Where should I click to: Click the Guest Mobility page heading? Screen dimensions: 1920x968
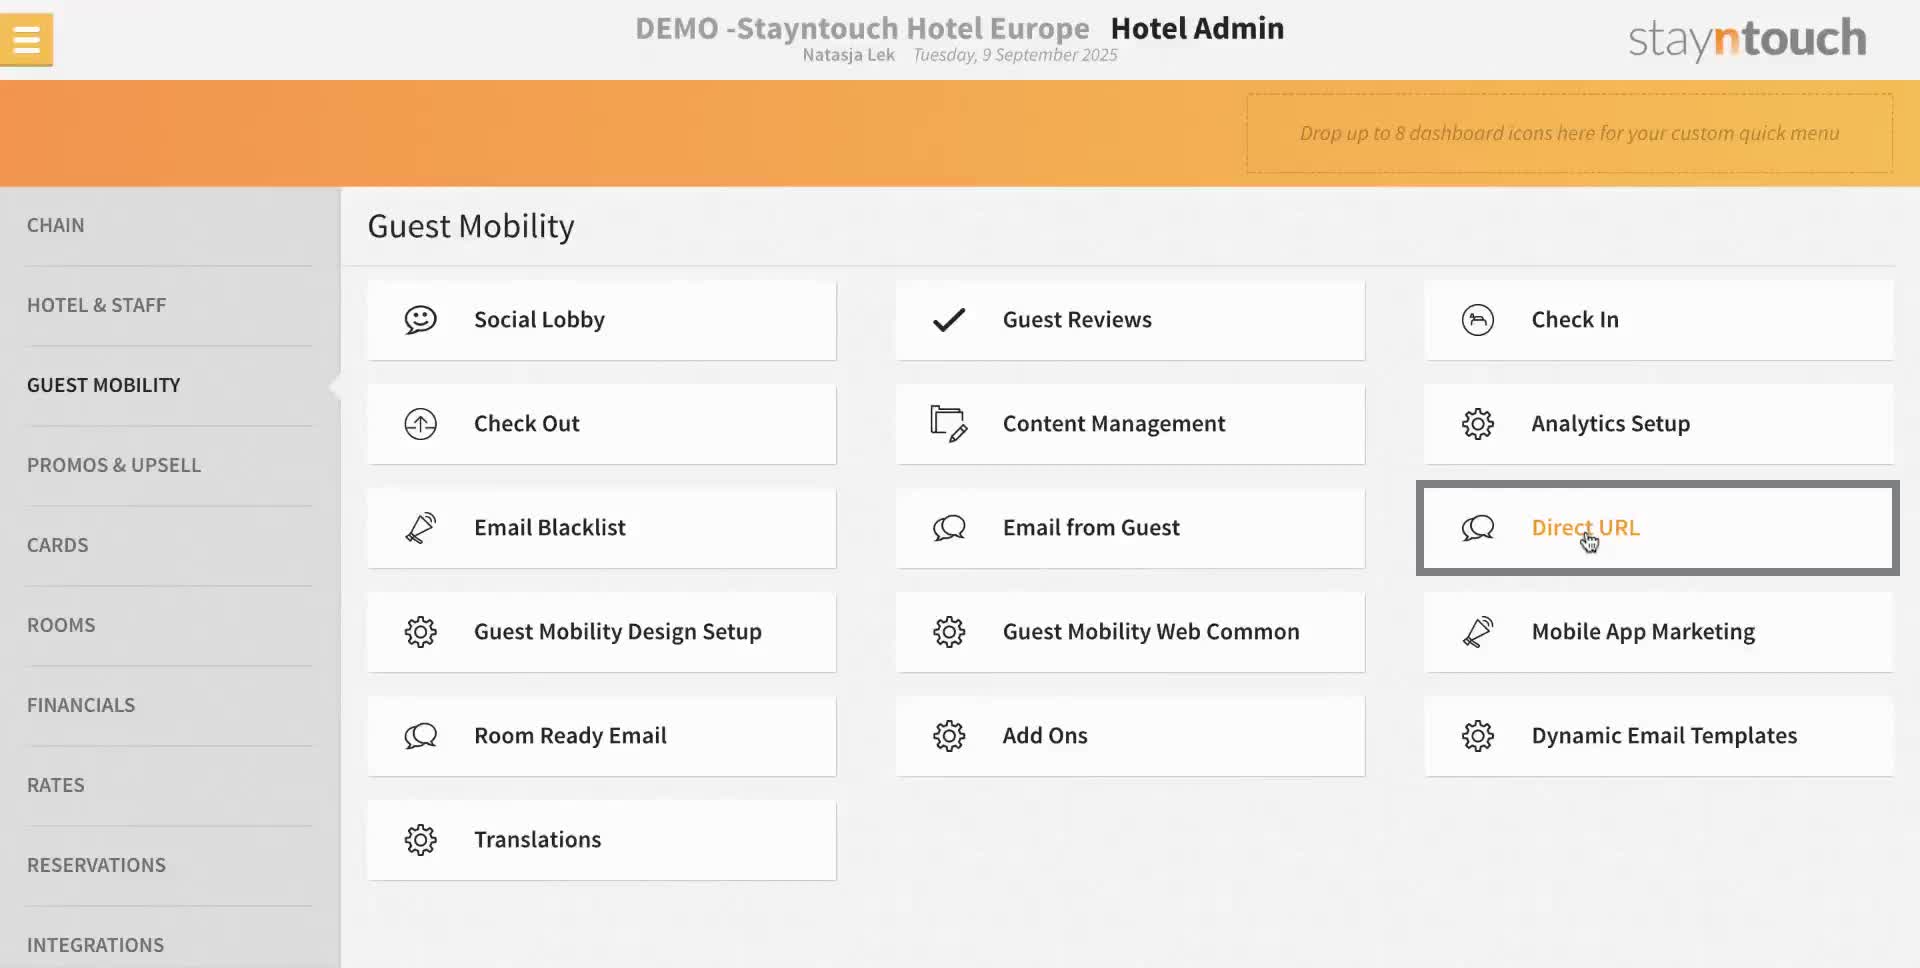pyautogui.click(x=471, y=227)
